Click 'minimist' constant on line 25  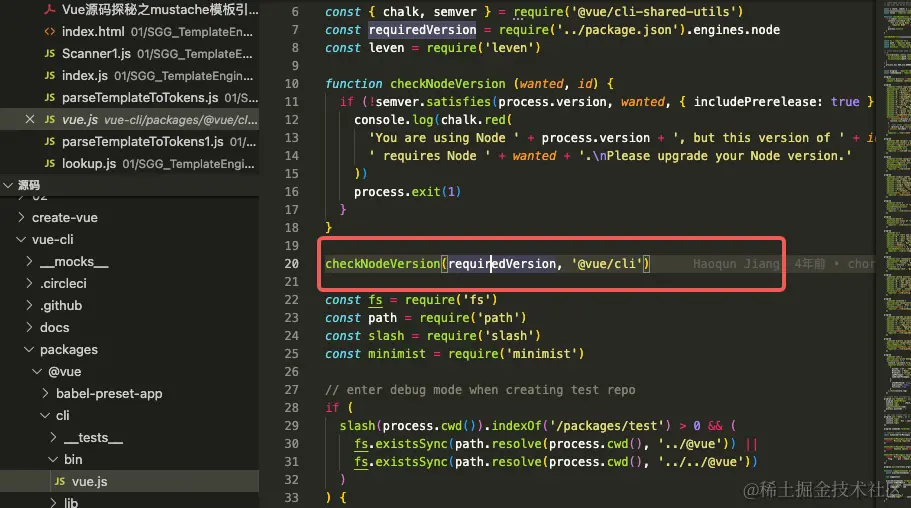tap(397, 353)
